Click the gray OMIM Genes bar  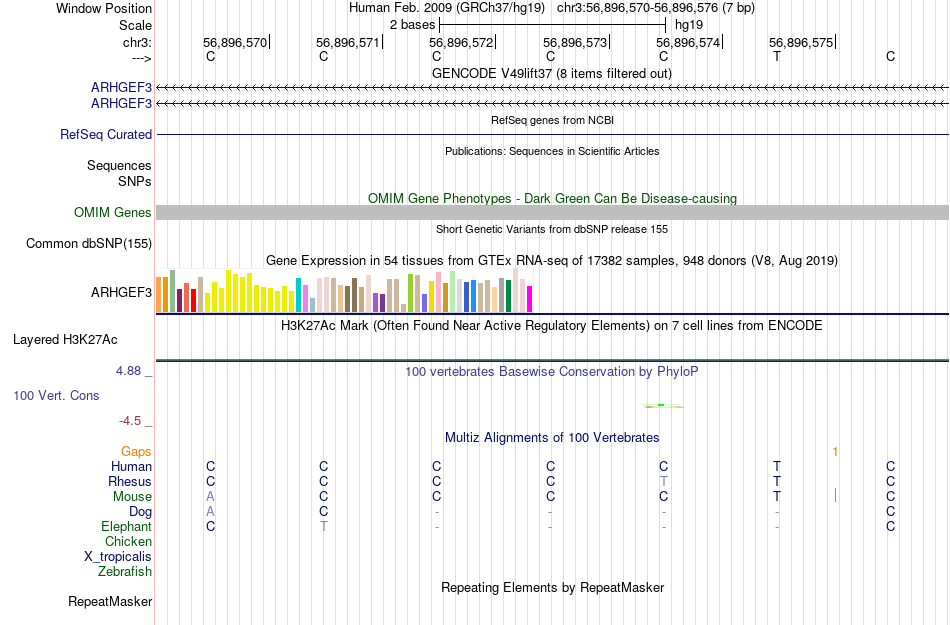point(553,213)
